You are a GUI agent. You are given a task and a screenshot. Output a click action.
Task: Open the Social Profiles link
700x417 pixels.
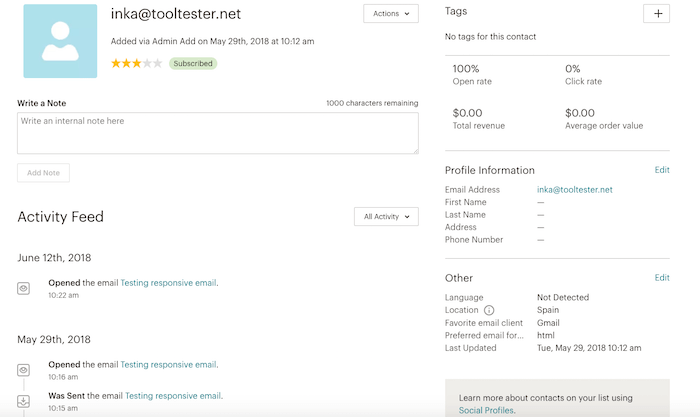487,410
